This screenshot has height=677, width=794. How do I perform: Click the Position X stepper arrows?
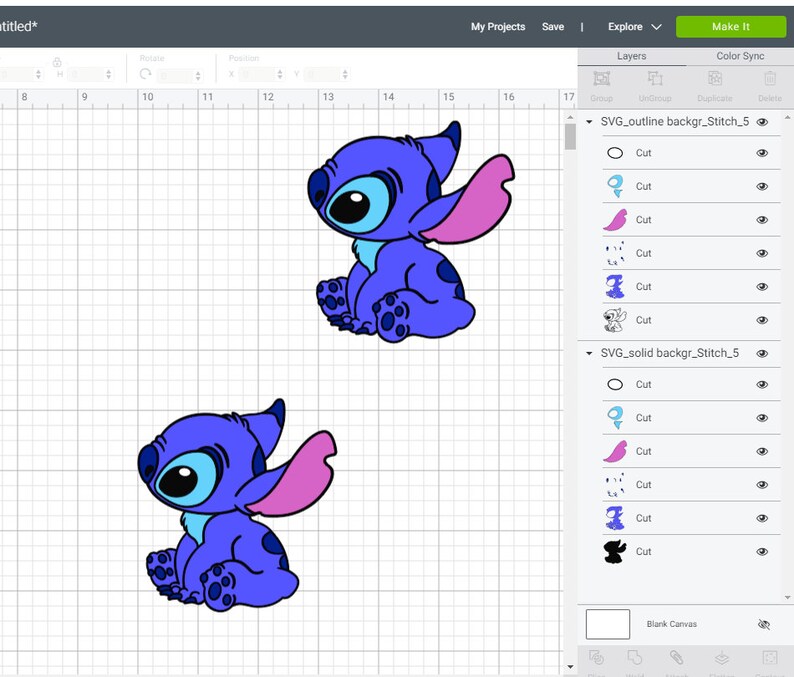[x=280, y=74]
